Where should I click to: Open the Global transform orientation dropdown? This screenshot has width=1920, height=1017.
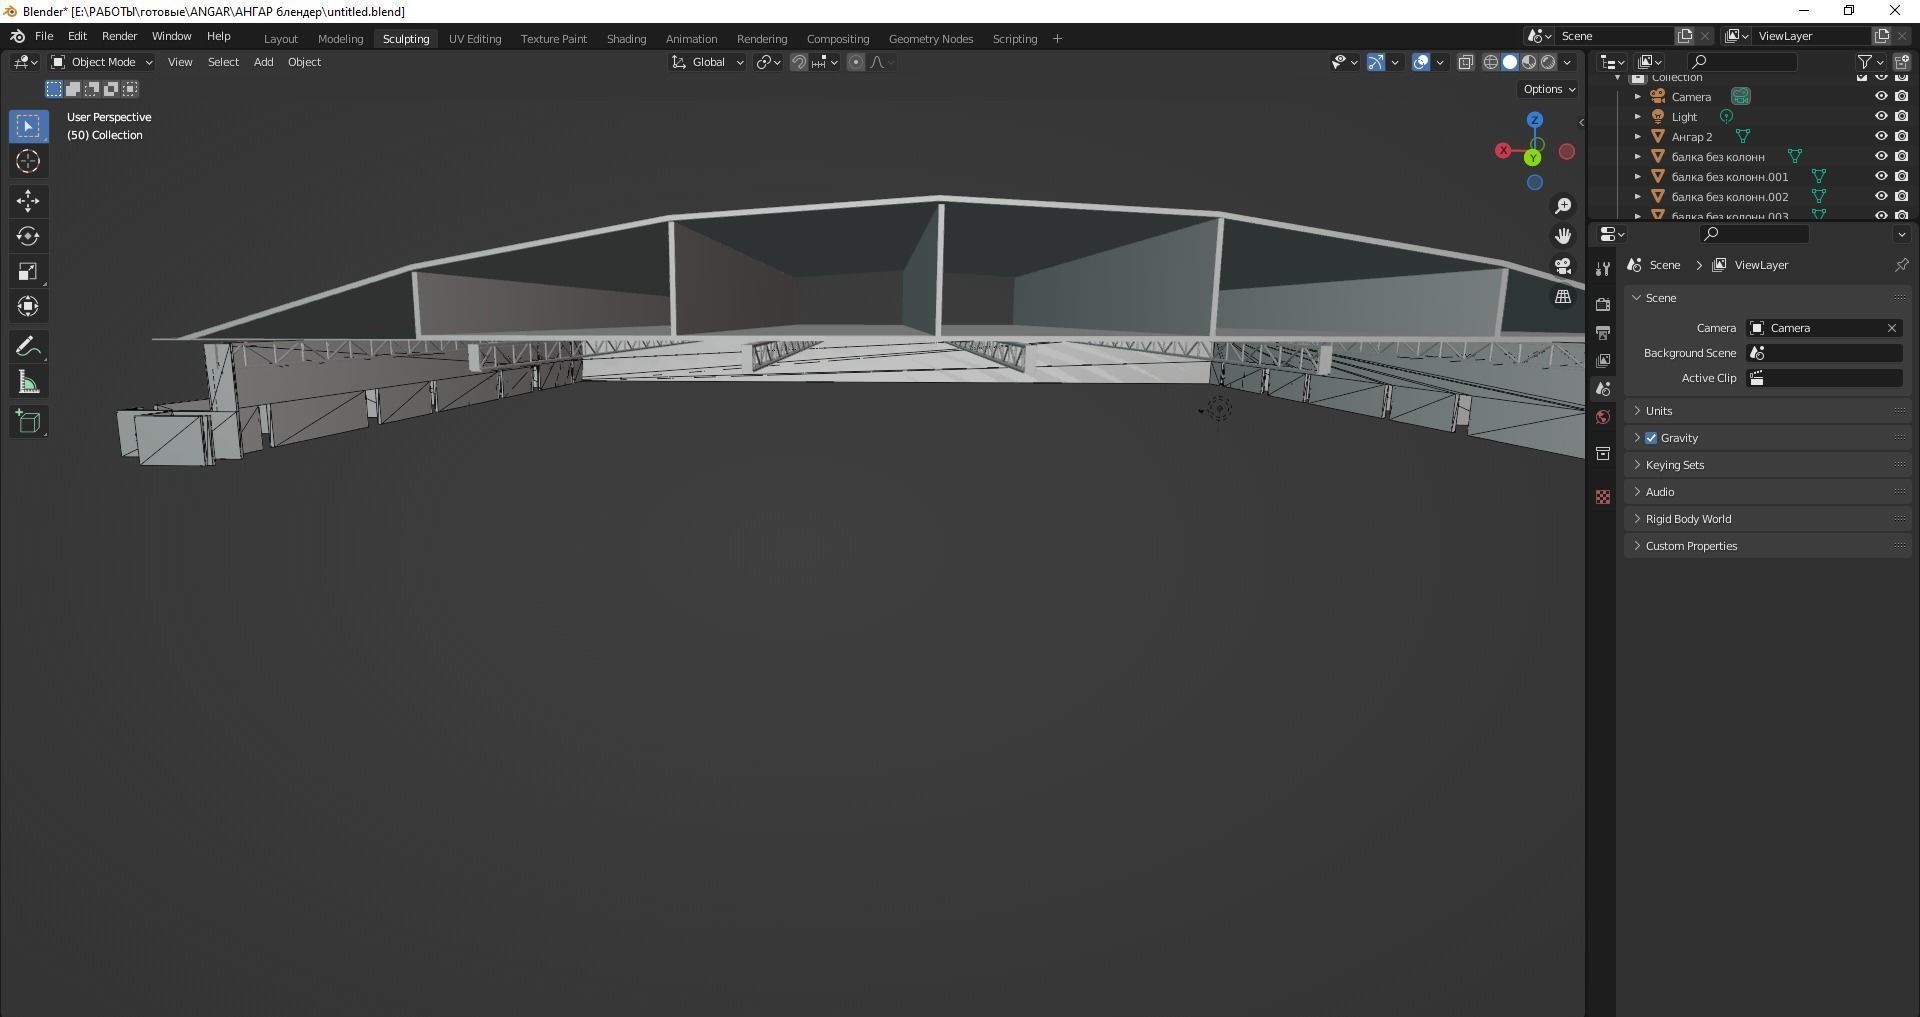tap(707, 62)
